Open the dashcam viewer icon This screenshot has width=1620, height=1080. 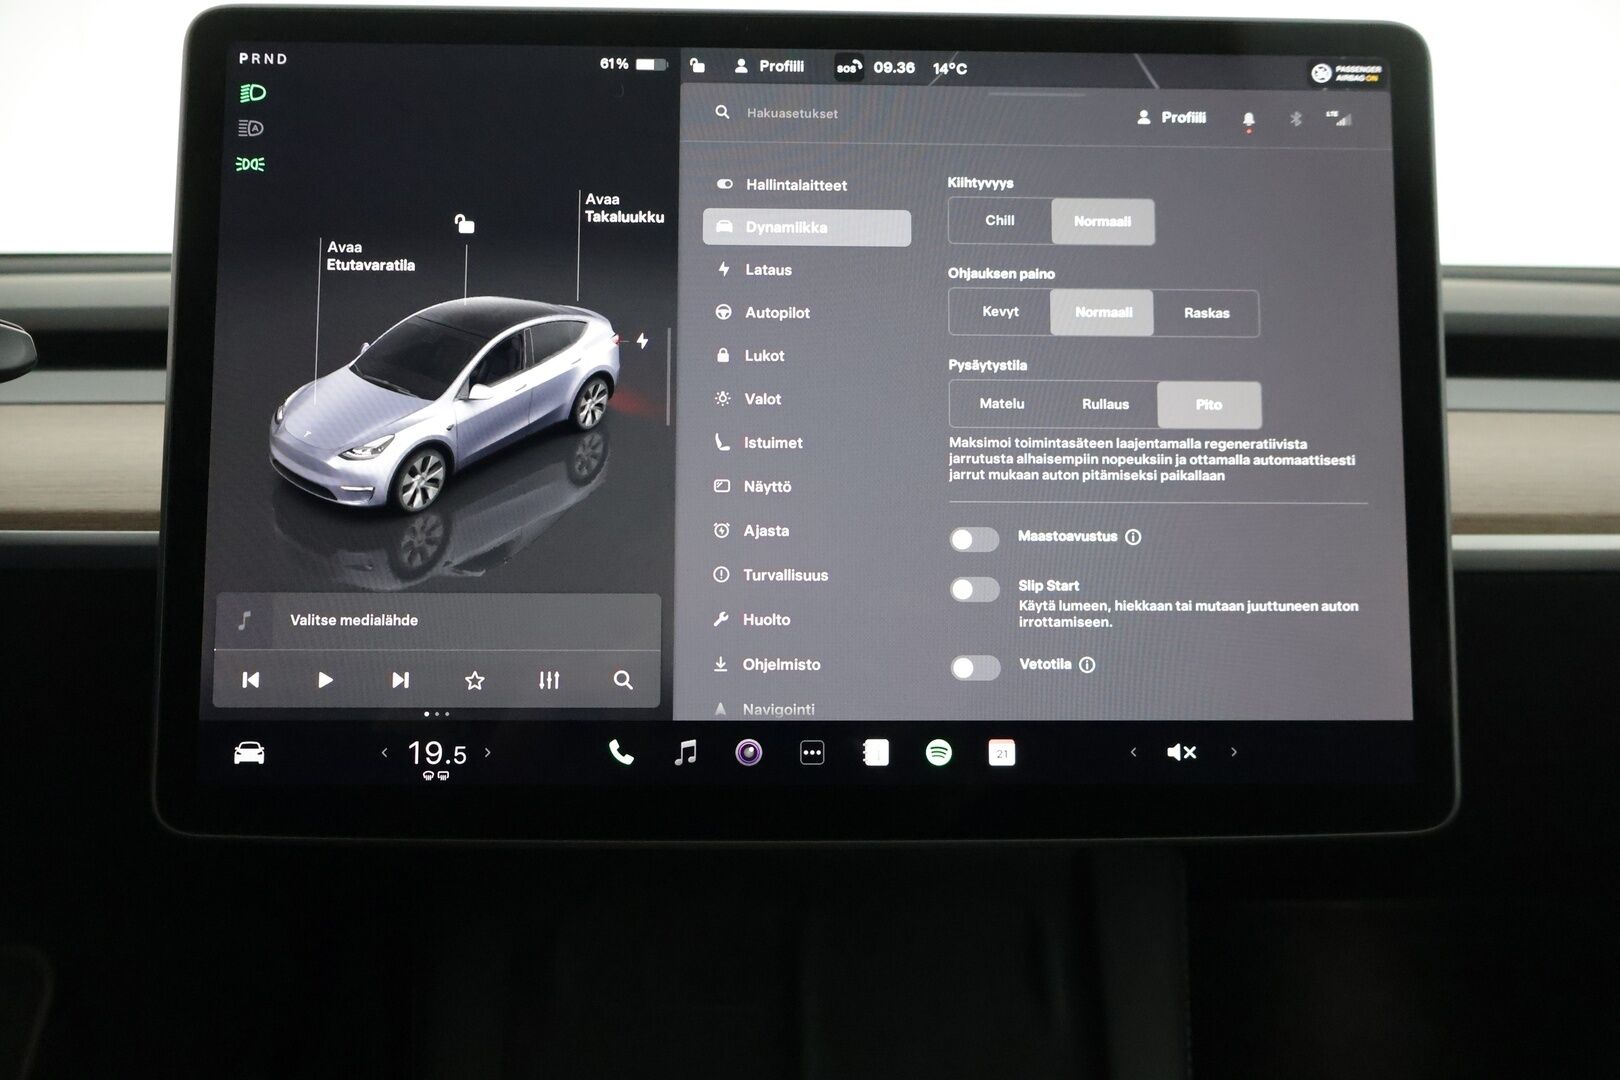coord(747,752)
